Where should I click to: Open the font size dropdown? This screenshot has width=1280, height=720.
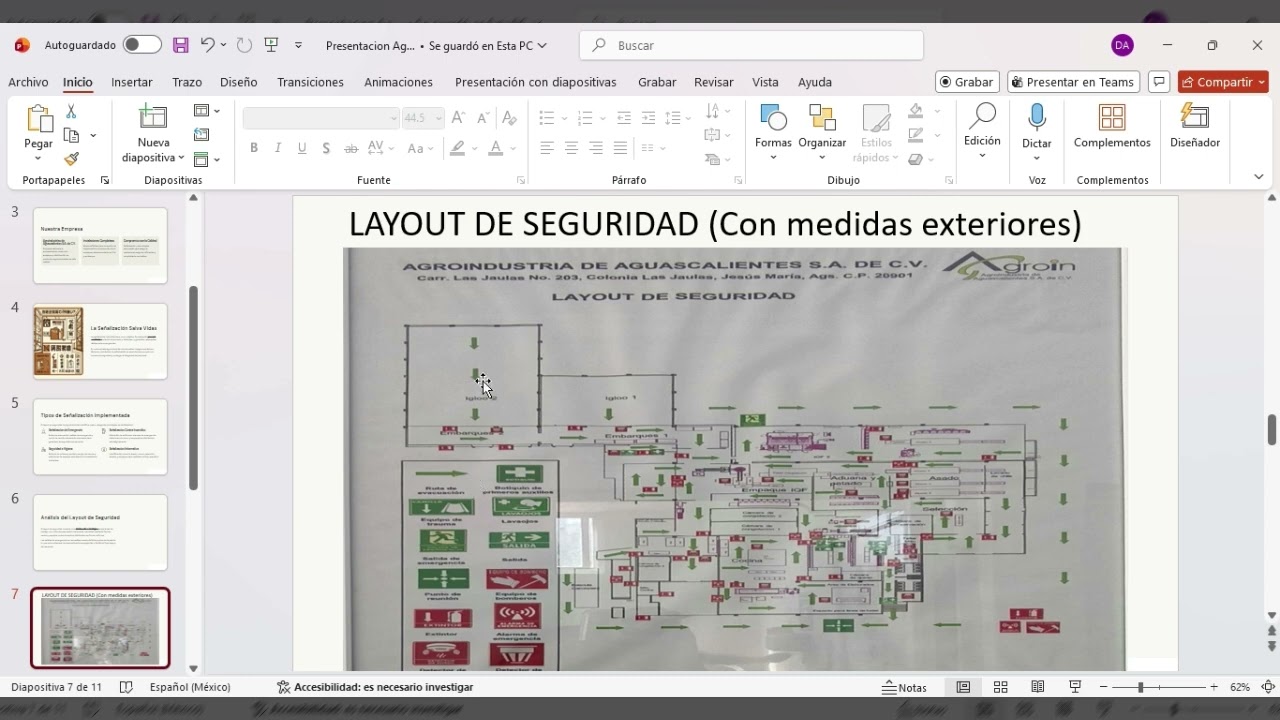pyautogui.click(x=438, y=118)
